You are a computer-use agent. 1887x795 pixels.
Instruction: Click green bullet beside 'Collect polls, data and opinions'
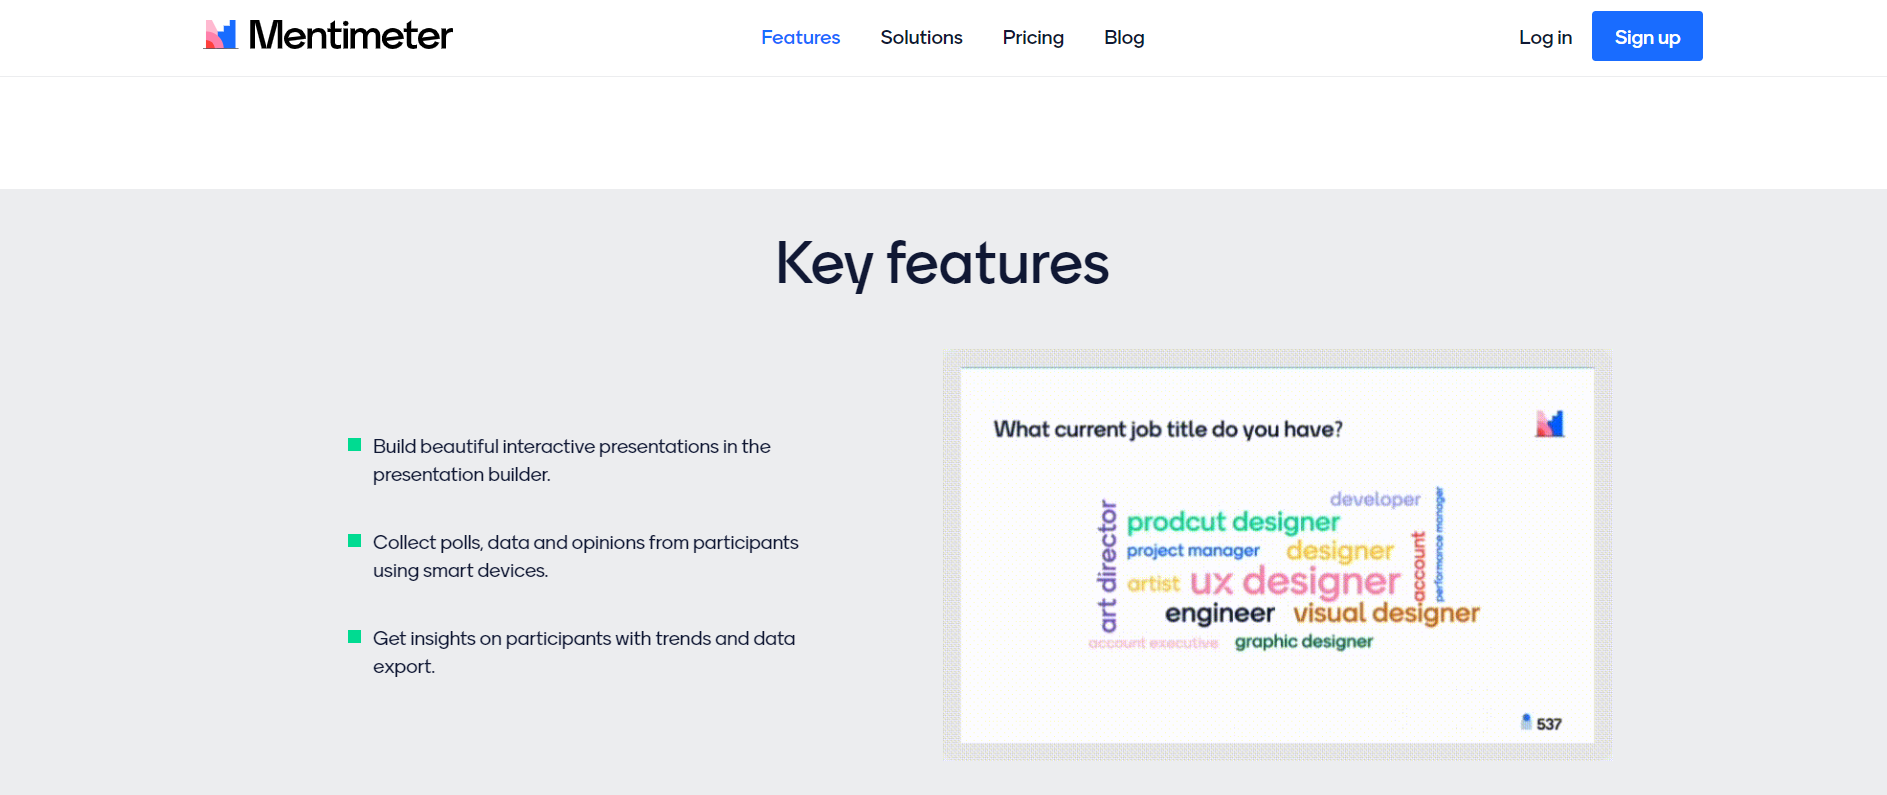354,541
